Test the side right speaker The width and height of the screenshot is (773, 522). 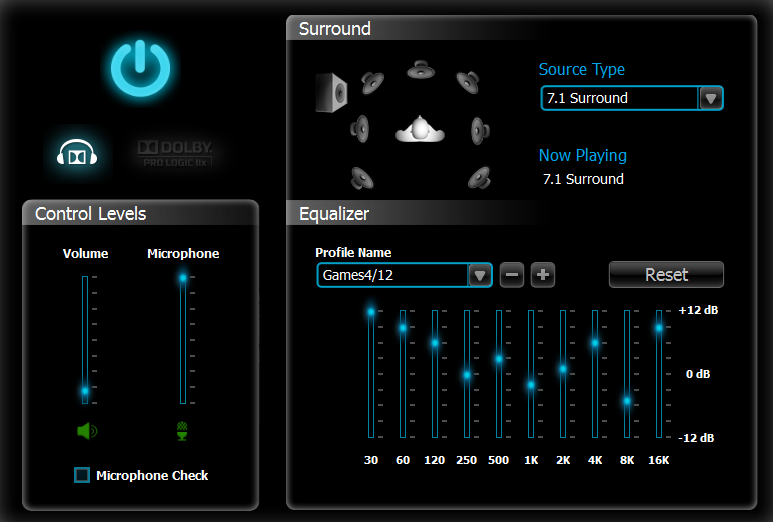coord(480,131)
